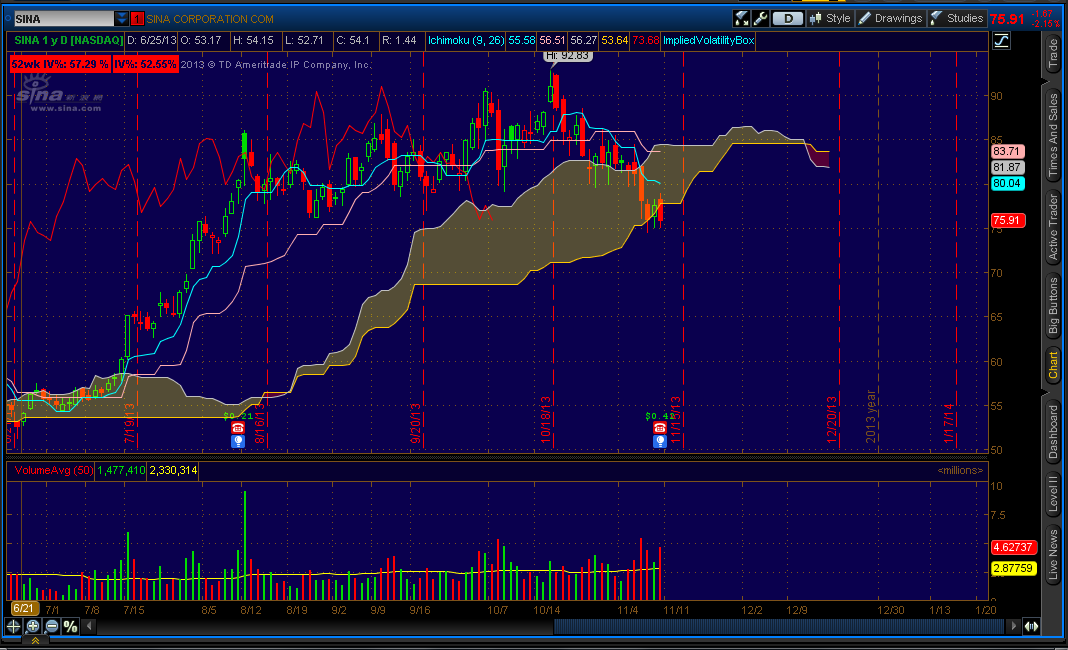The width and height of the screenshot is (1068, 650).
Task: Click the second red phone earnings call icon
Action: tap(659, 427)
